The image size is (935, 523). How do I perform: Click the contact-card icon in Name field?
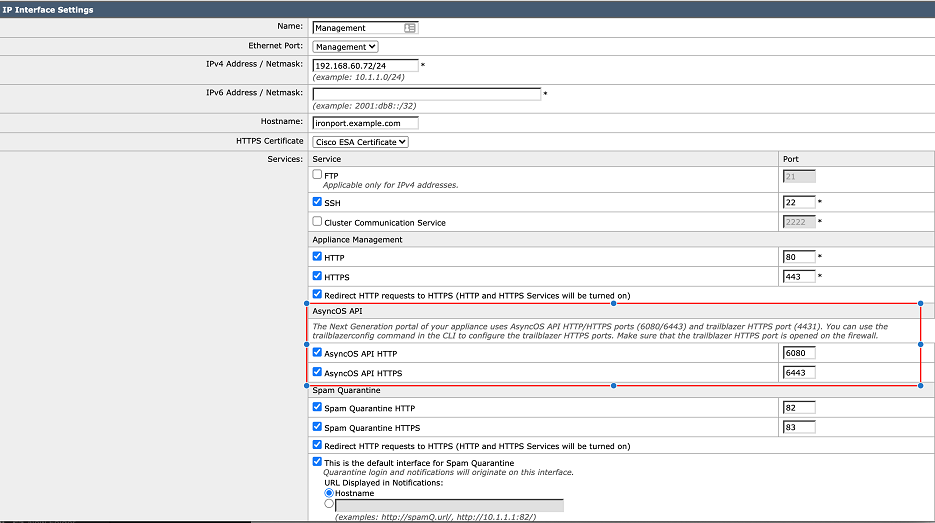coord(410,28)
